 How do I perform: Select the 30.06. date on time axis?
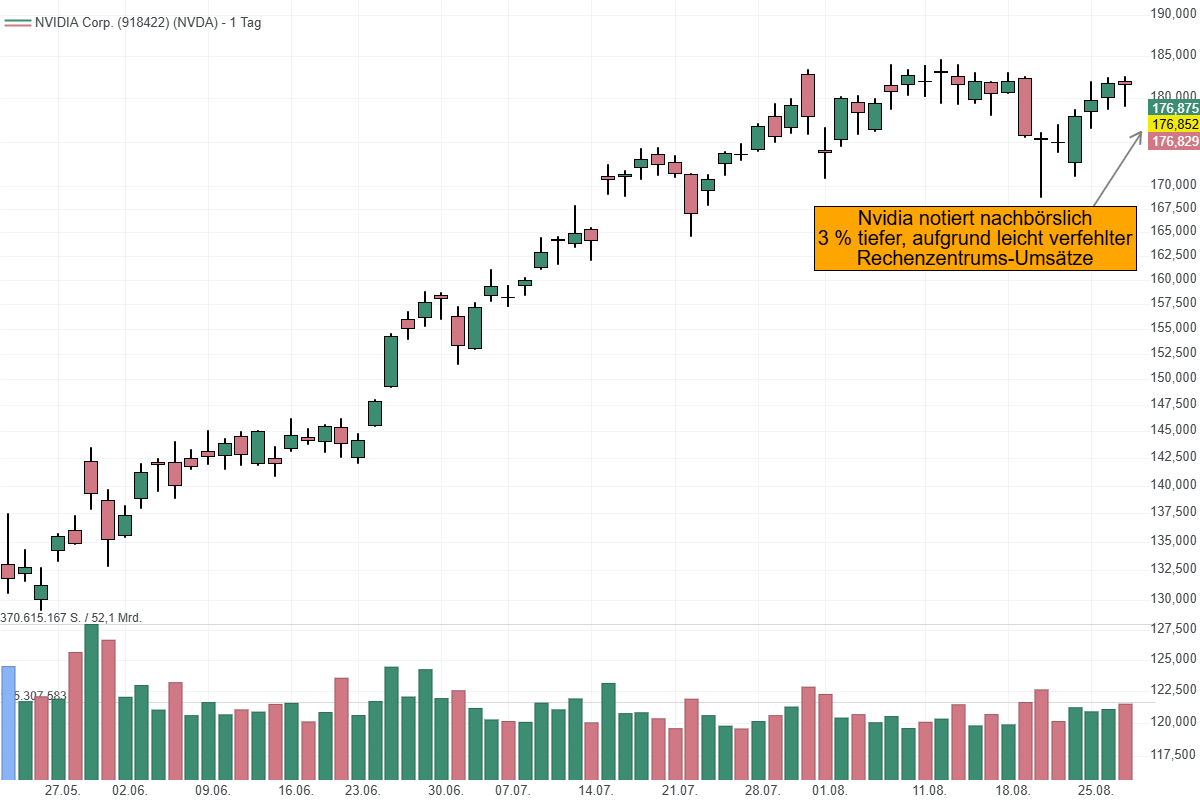pos(446,790)
